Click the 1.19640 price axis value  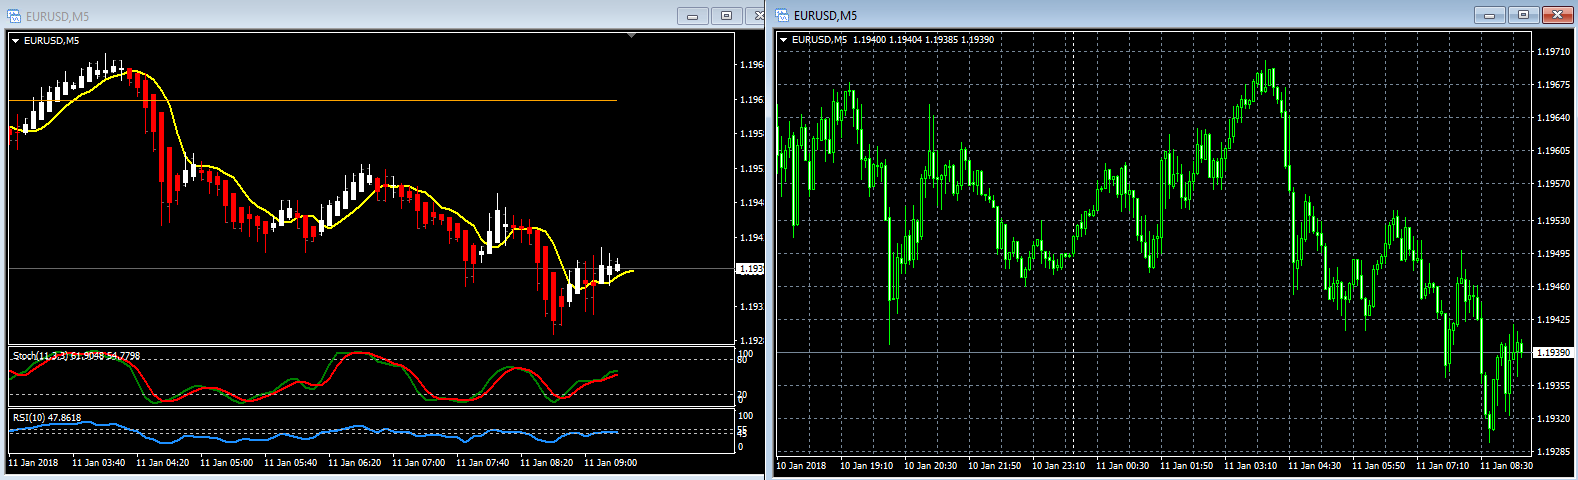(x=1554, y=118)
